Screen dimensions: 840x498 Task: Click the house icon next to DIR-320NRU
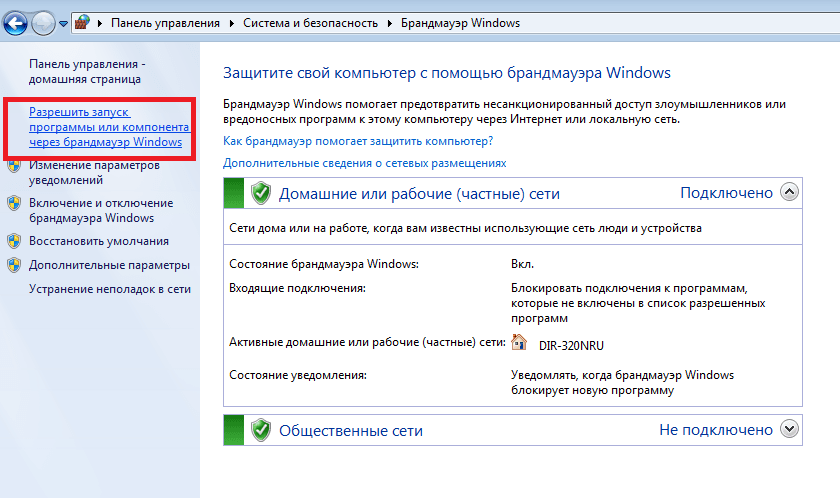(x=519, y=342)
